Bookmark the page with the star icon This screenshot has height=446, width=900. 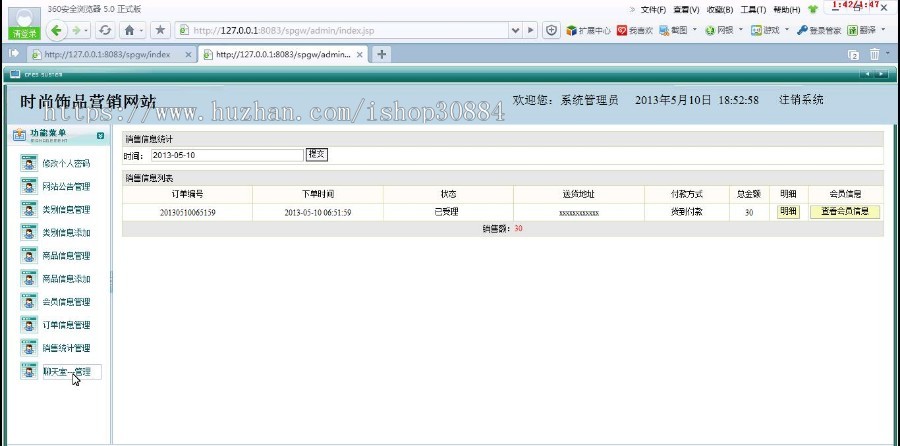pos(160,30)
